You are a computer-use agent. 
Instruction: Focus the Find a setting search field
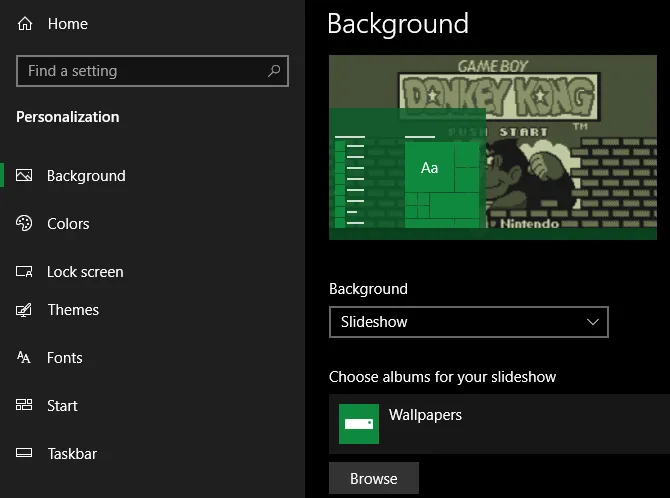click(x=140, y=71)
